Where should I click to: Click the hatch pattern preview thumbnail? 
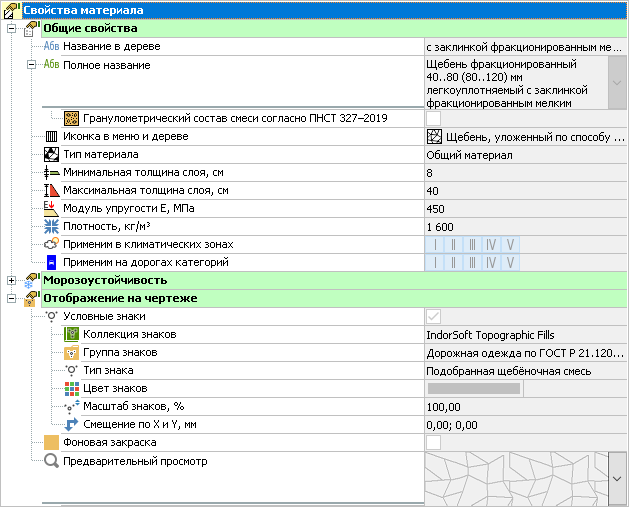click(x=516, y=479)
